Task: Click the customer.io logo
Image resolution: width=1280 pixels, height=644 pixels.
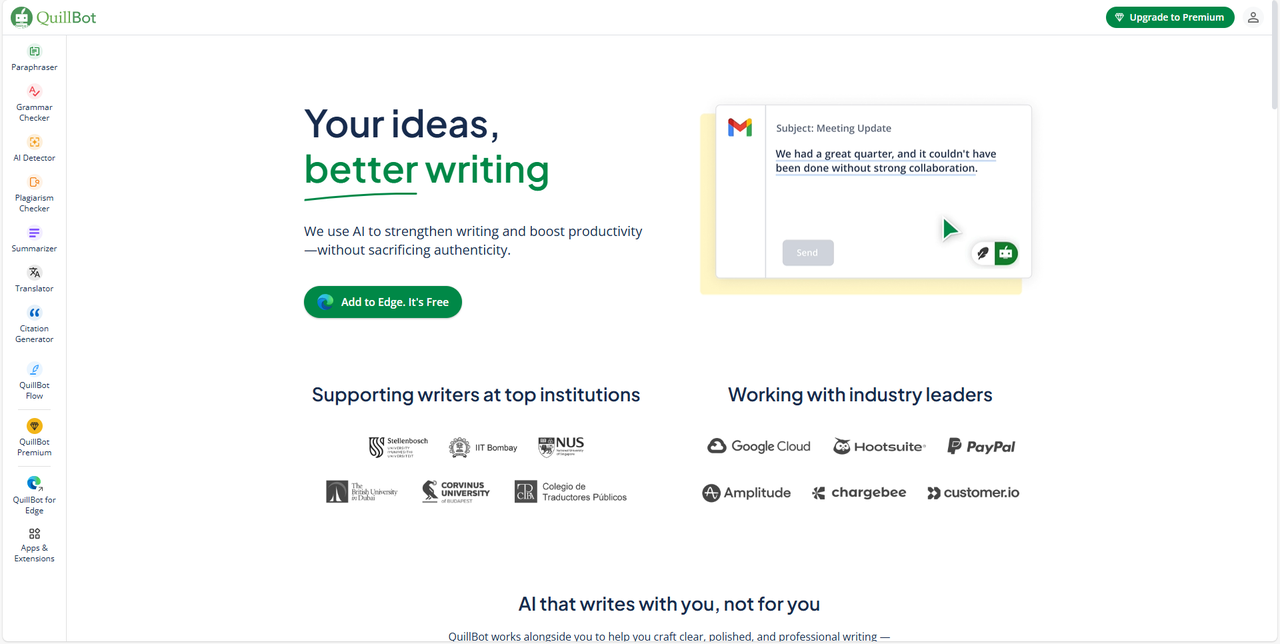Action: pos(973,492)
